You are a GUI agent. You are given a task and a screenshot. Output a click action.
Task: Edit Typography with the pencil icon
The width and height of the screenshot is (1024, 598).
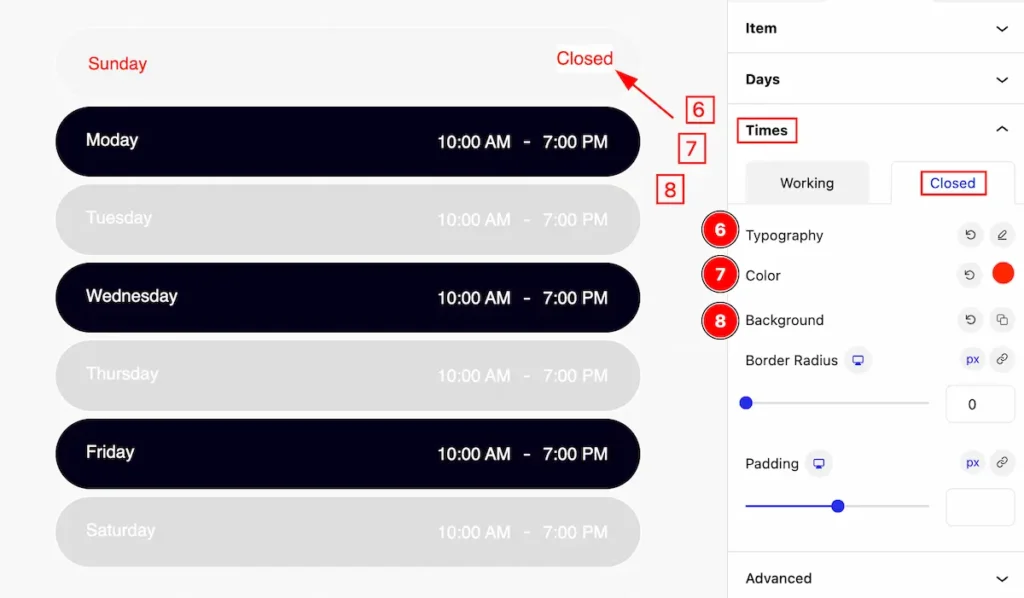(x=1002, y=235)
